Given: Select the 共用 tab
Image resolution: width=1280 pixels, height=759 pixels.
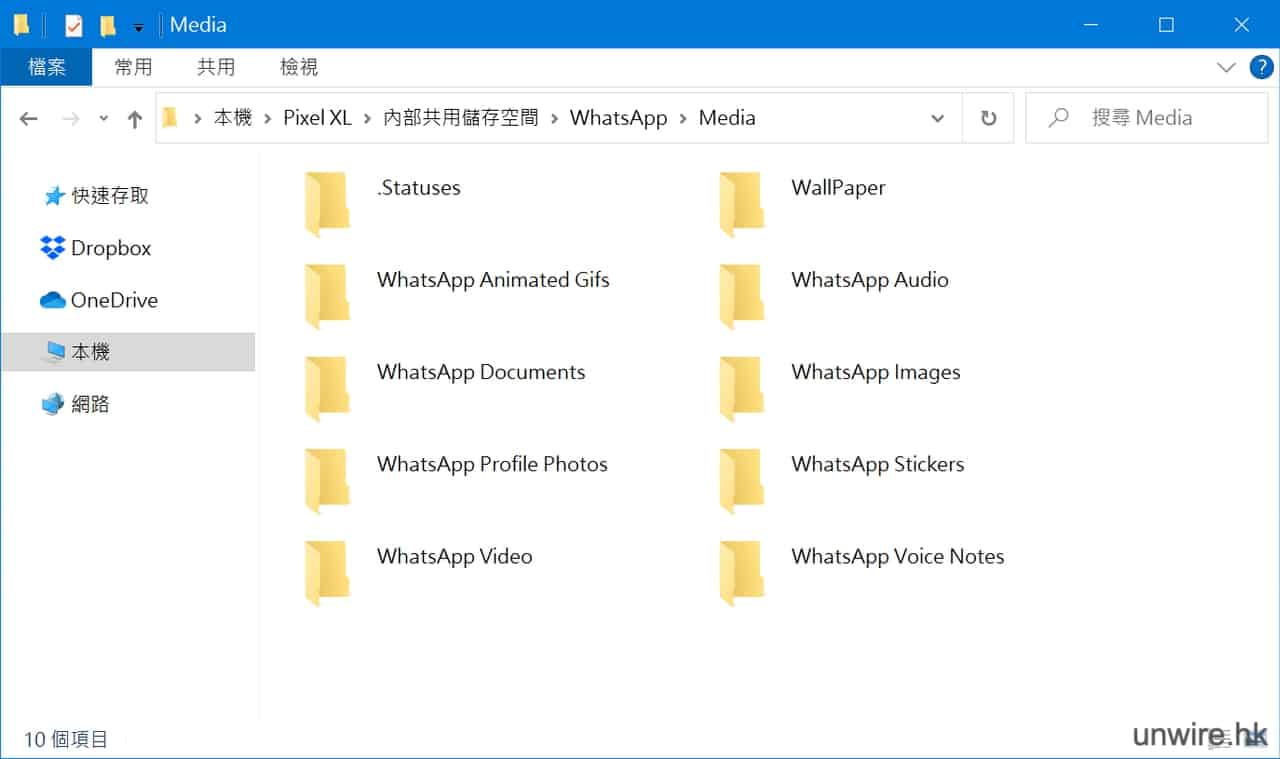Looking at the screenshot, I should tap(216, 67).
